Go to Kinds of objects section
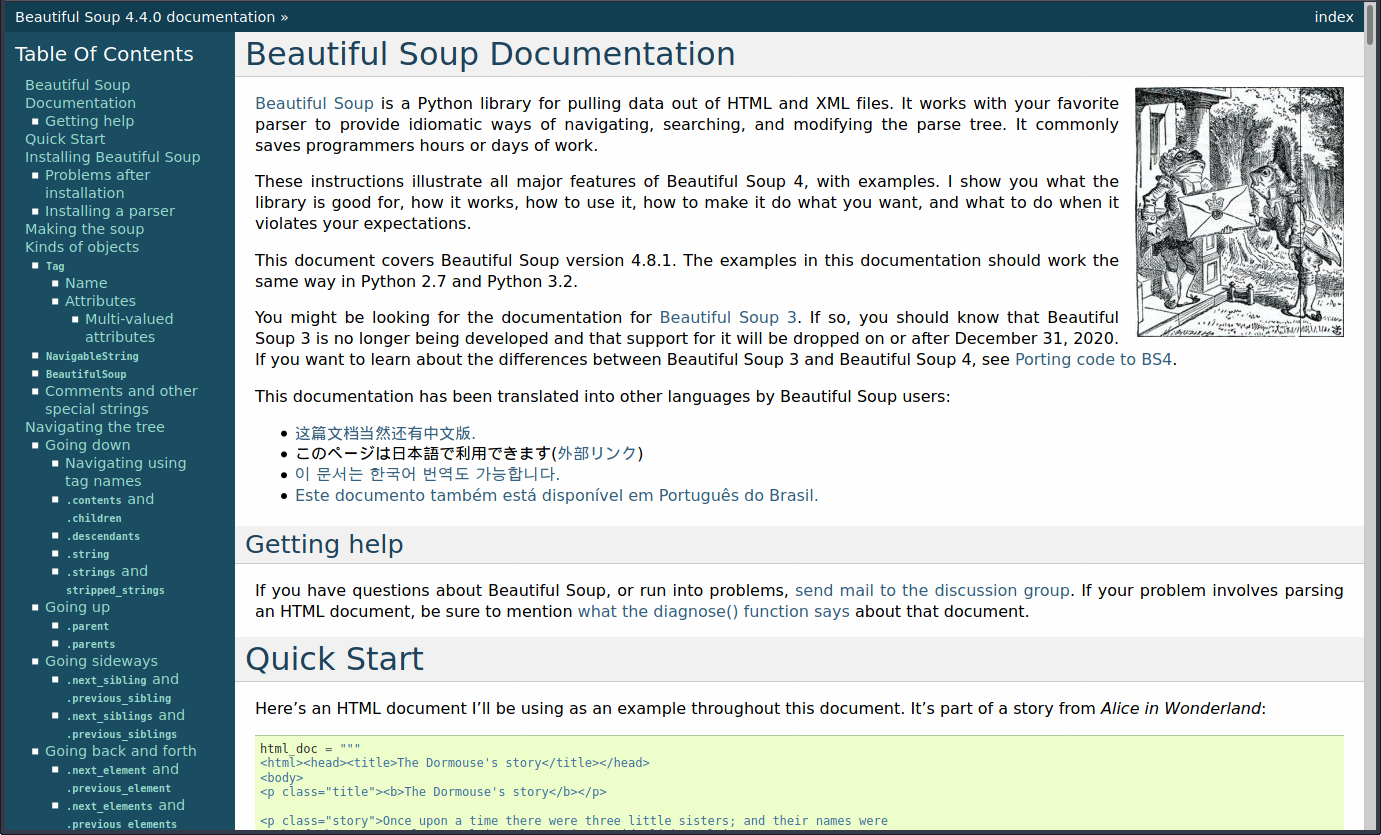The width and height of the screenshot is (1381, 835). pyautogui.click(x=82, y=247)
